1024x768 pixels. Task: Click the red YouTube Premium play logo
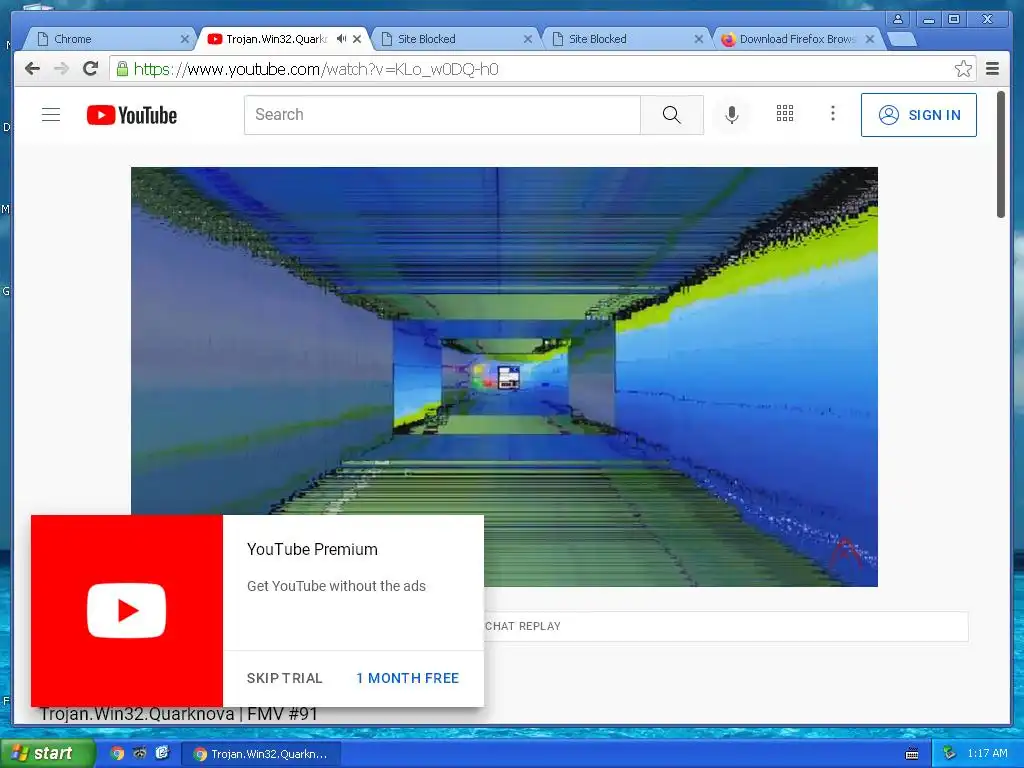(127, 611)
